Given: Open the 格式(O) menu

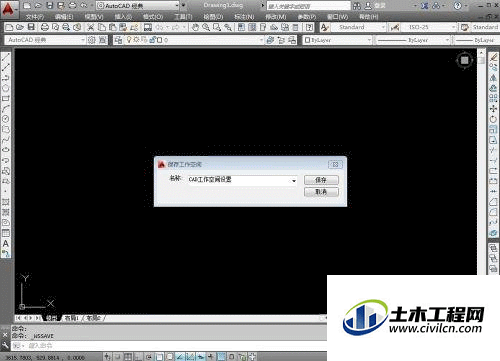Looking at the screenshot, I should click(x=153, y=17).
